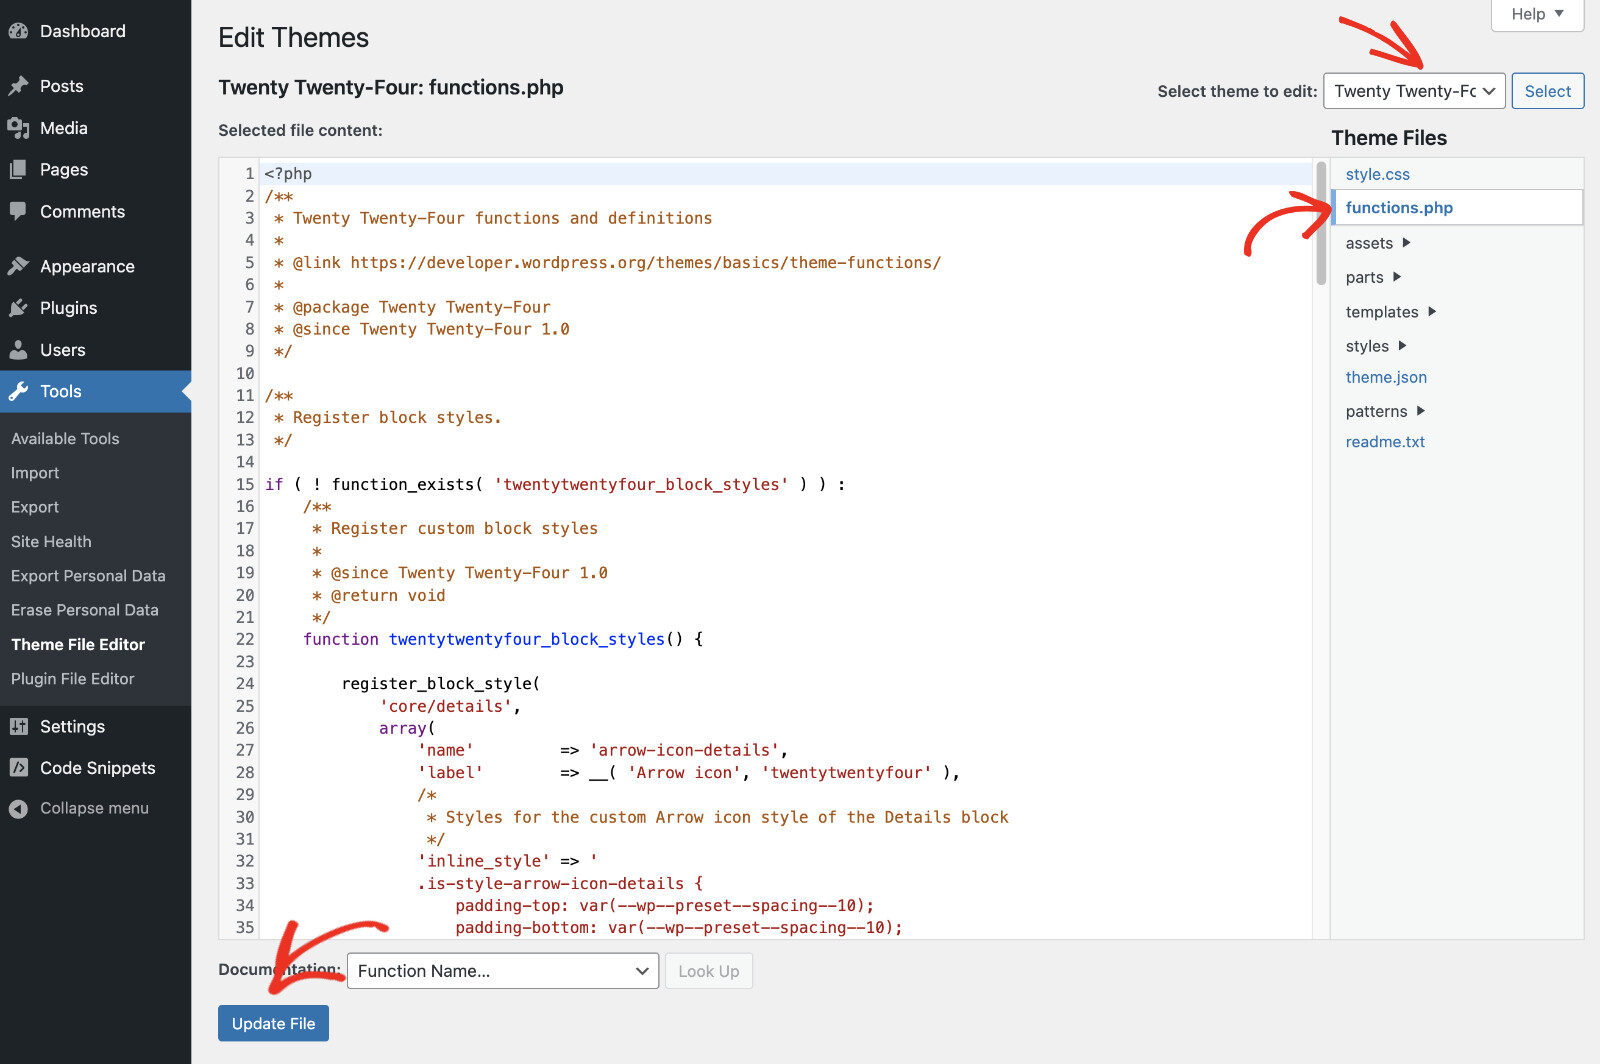The height and width of the screenshot is (1064, 1600).
Task: Expand the templates folder
Action: [x=1390, y=312]
